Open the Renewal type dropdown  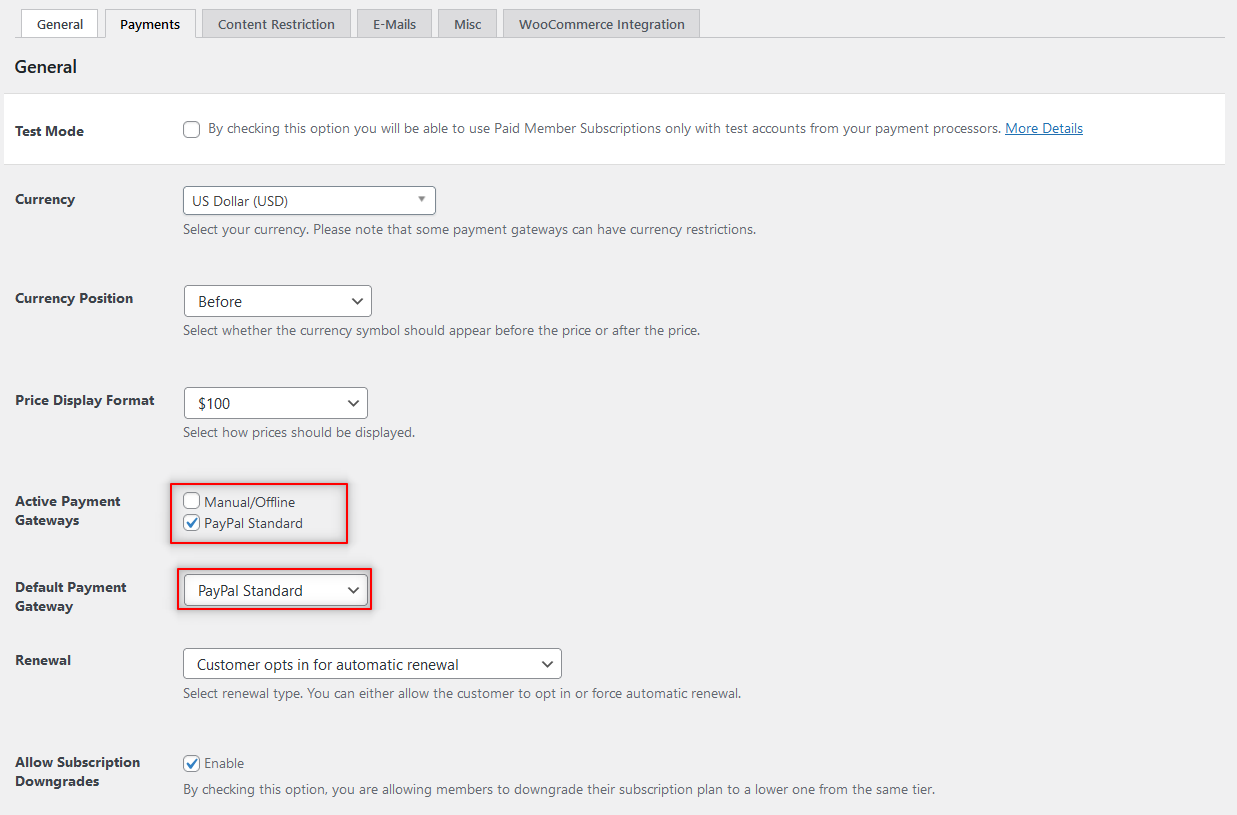pyautogui.click(x=372, y=664)
